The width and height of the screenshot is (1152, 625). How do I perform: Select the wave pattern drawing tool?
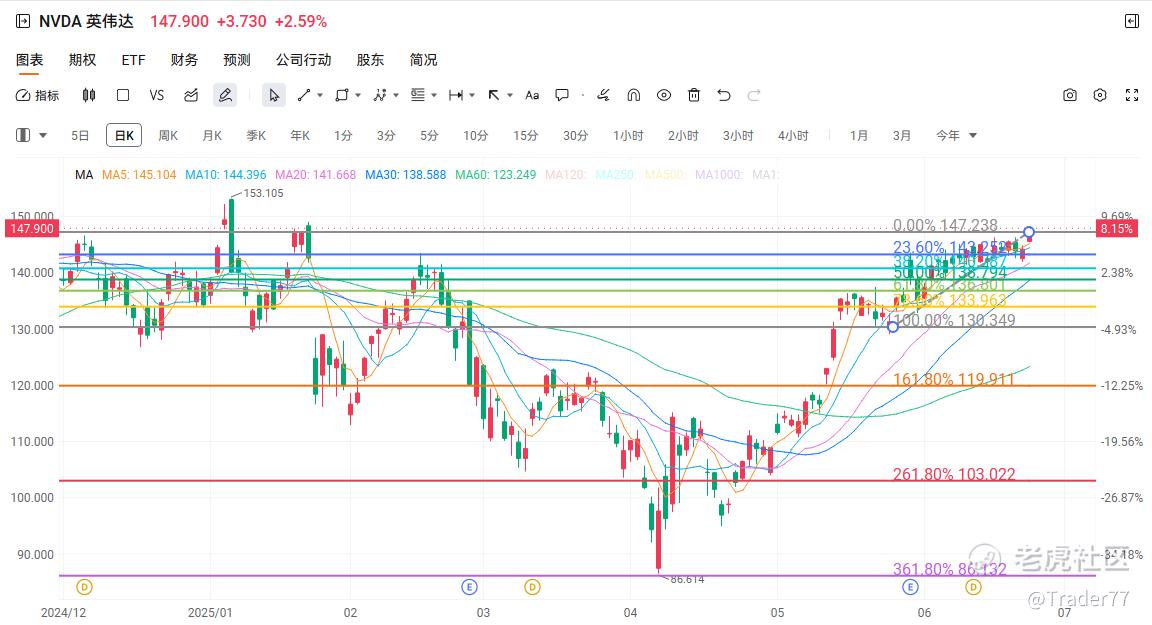click(380, 95)
